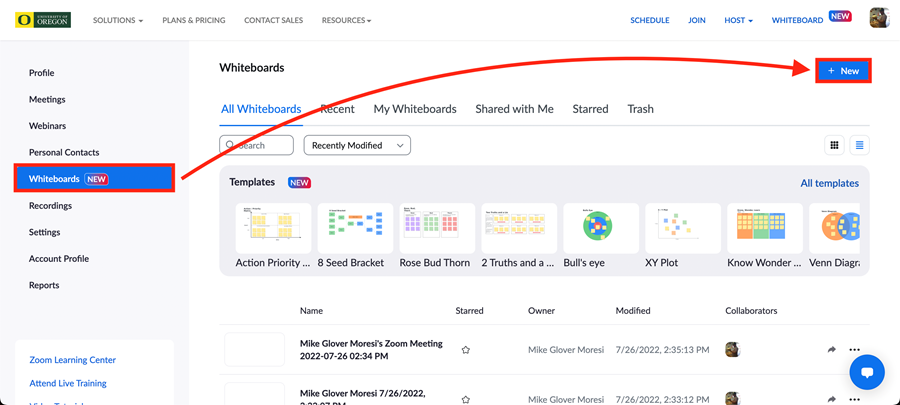Click modified date 7/26/2022, 2:35:13 PM
The height and width of the screenshot is (405, 900).
(662, 349)
